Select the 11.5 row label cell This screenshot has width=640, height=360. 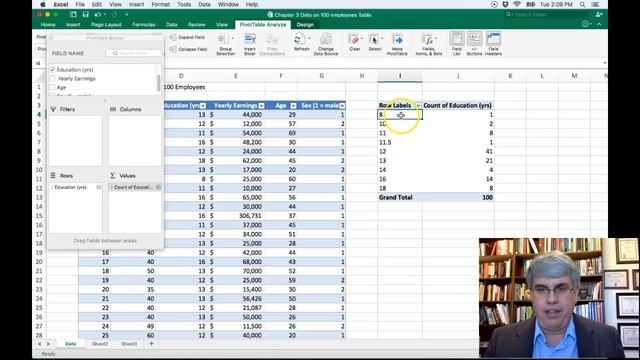coord(400,142)
